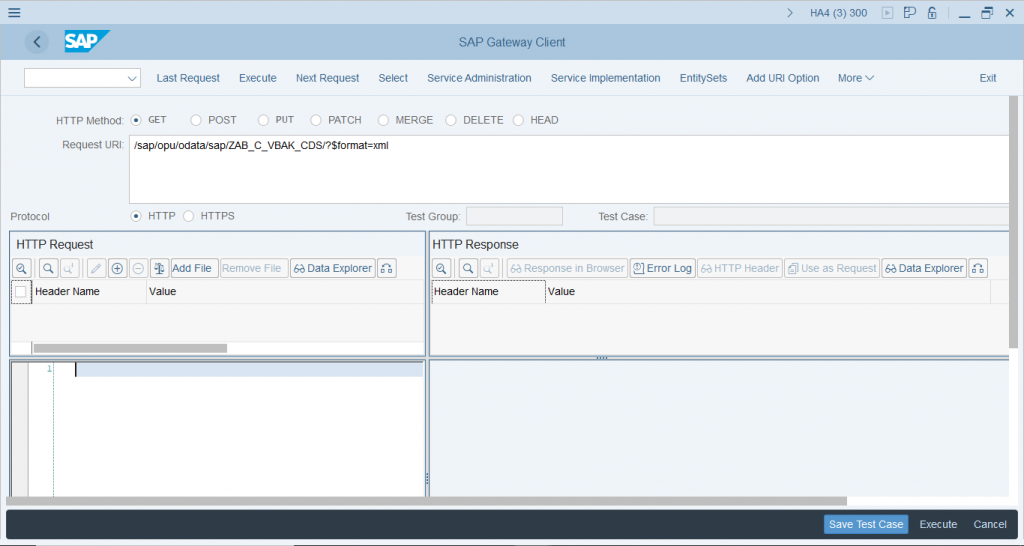Select the DELETE method radio button
Image resolution: width=1024 pixels, height=546 pixels.
[x=451, y=120]
